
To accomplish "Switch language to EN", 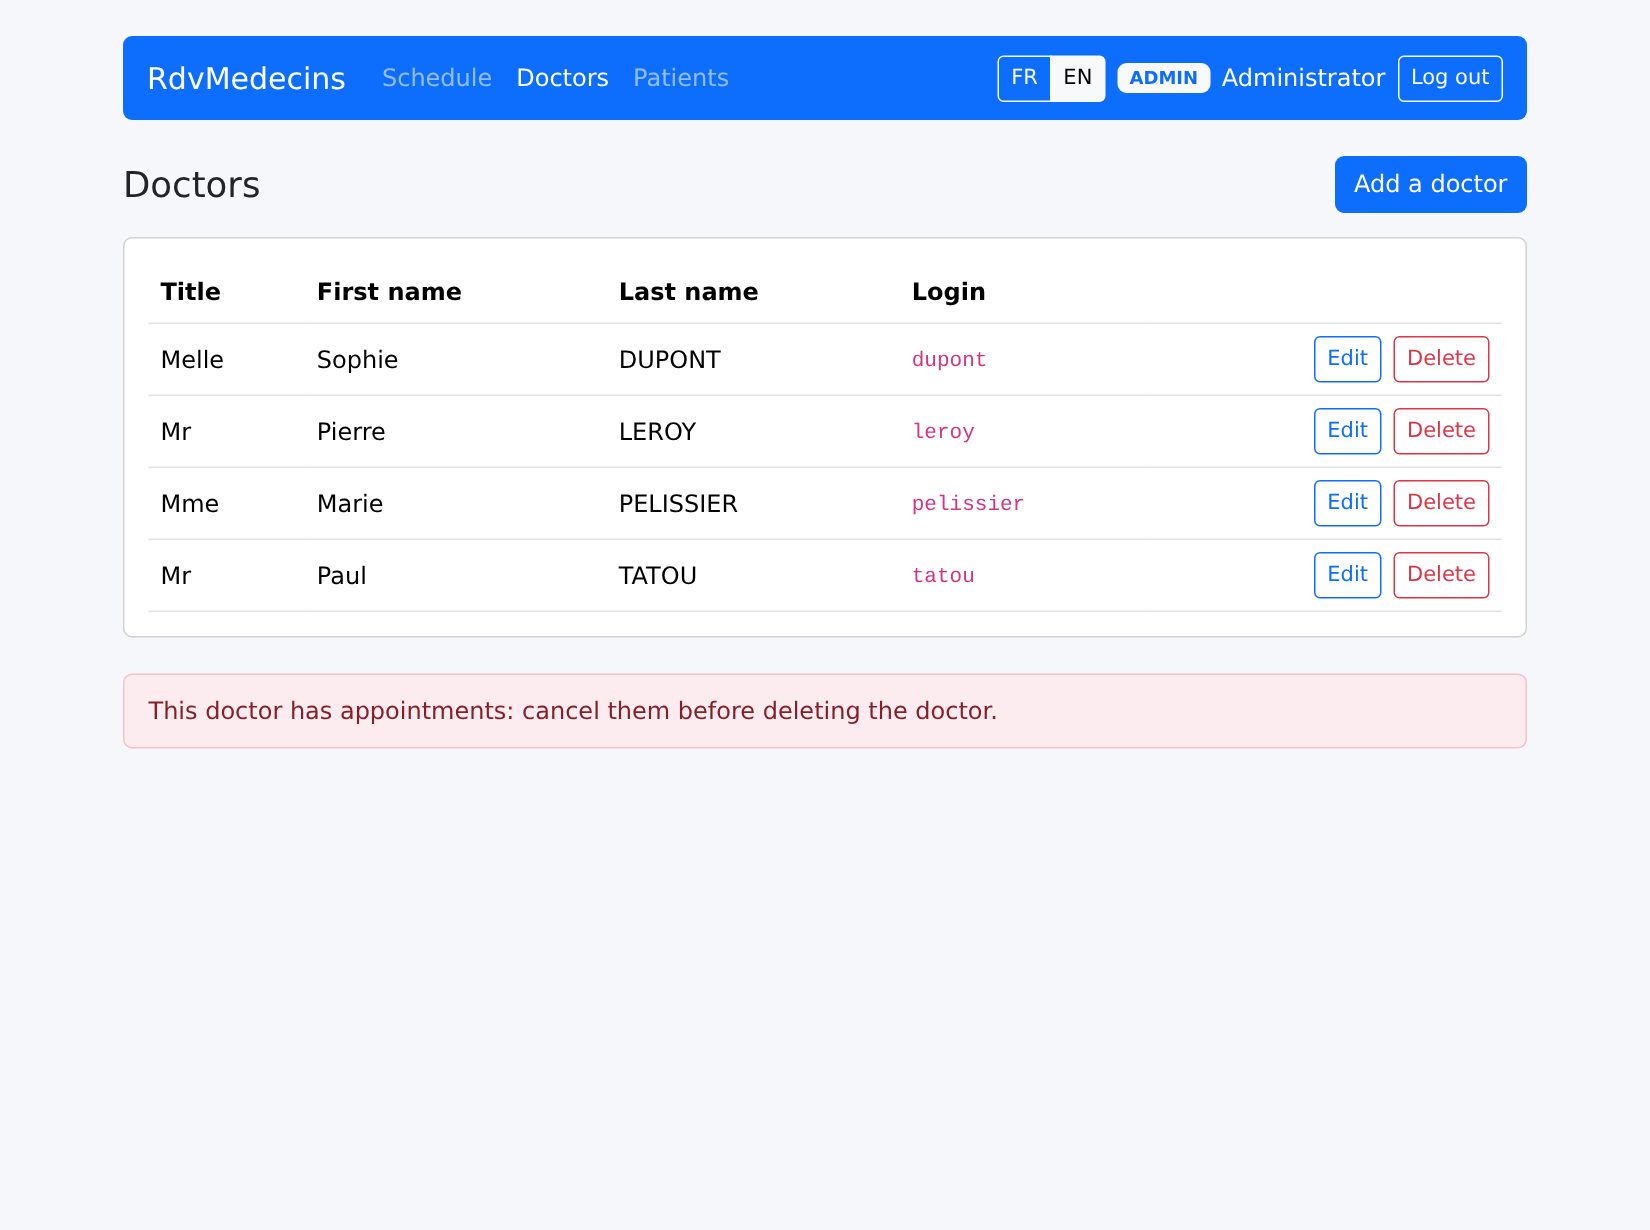I will (x=1077, y=78).
